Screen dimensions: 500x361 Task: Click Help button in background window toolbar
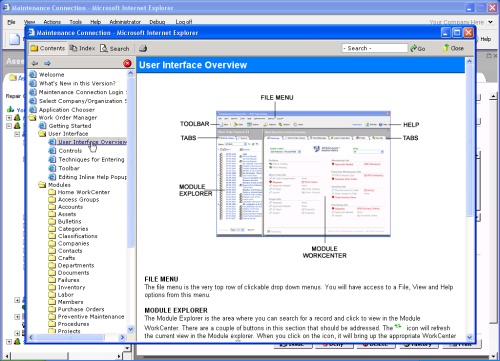(x=486, y=39)
